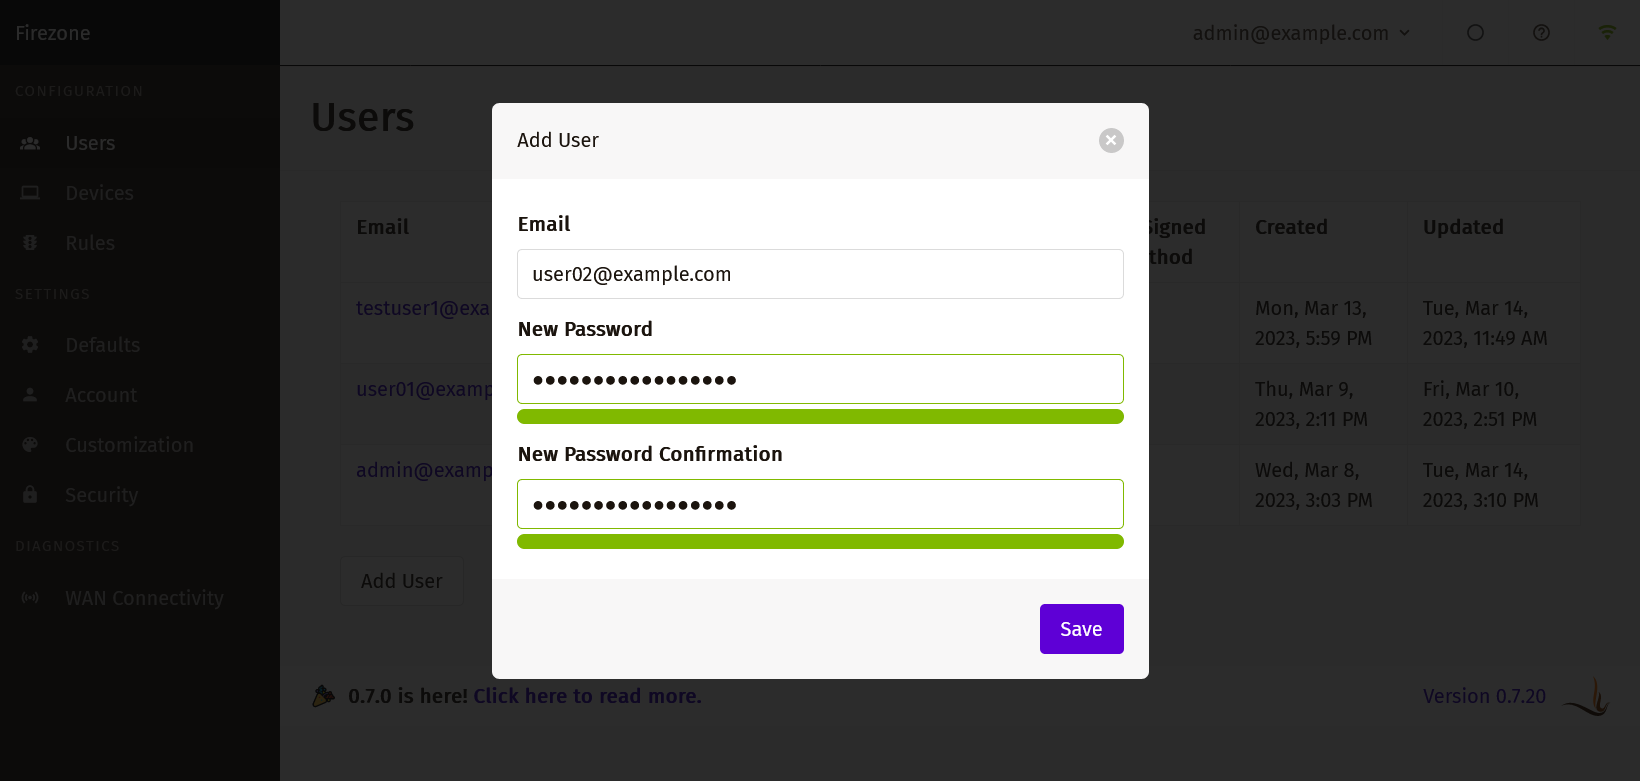The image size is (1640, 781).
Task: Click the Email input field
Action: point(820,274)
